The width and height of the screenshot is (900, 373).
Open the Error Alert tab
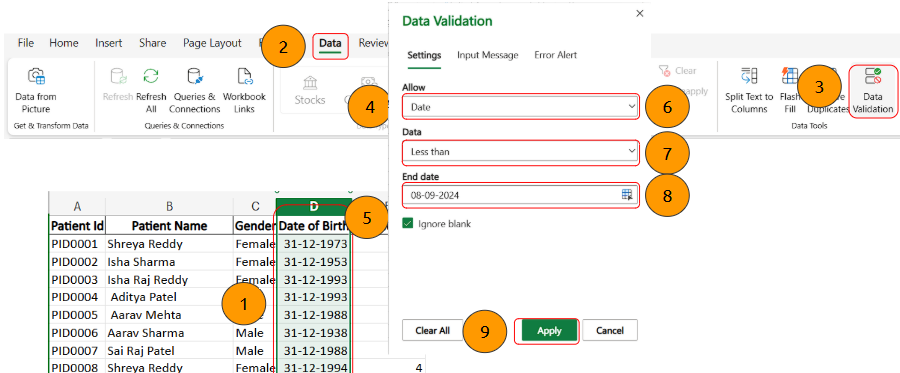point(556,55)
